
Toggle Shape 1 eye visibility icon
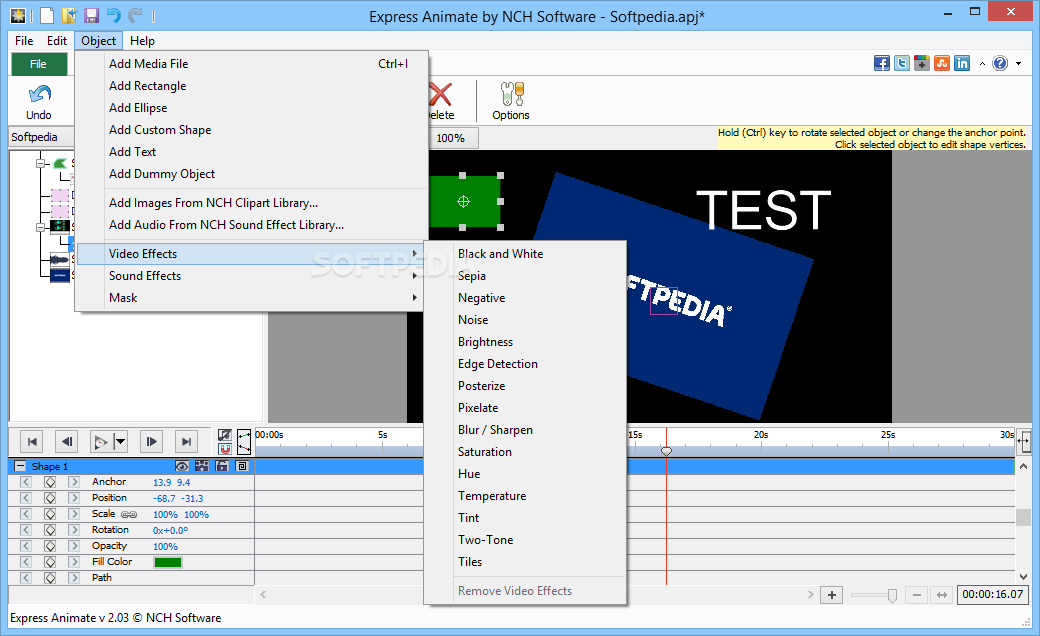click(182, 466)
